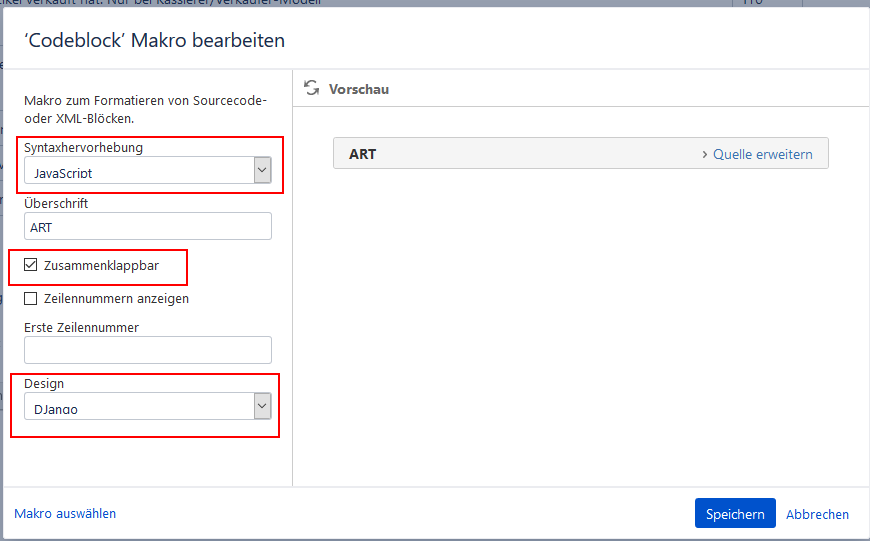
Task: Click the chevron icon before Quelle erweitern
Action: (x=705, y=154)
